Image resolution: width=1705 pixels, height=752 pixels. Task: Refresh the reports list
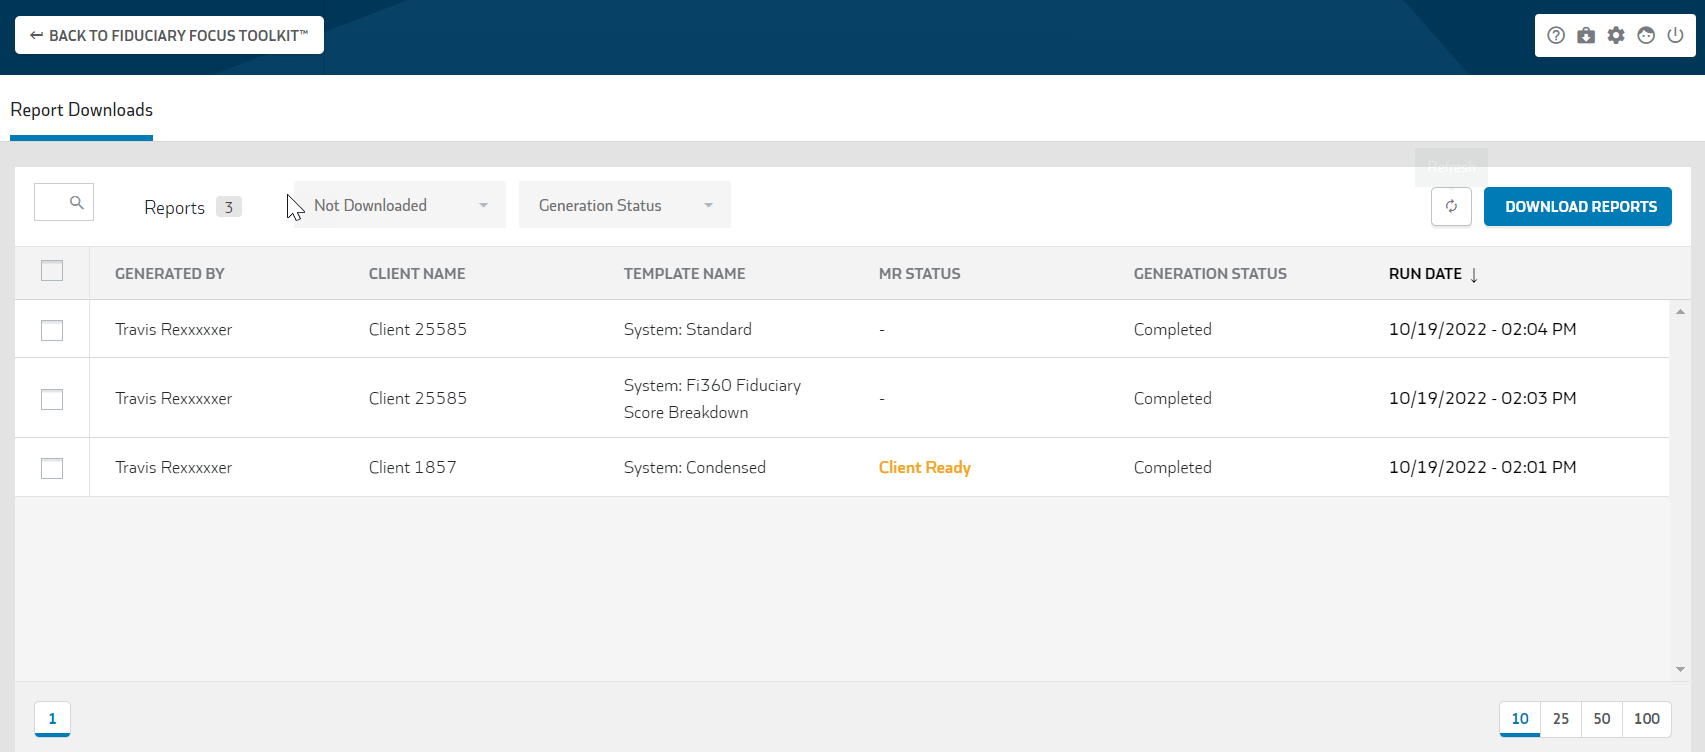[1451, 207]
